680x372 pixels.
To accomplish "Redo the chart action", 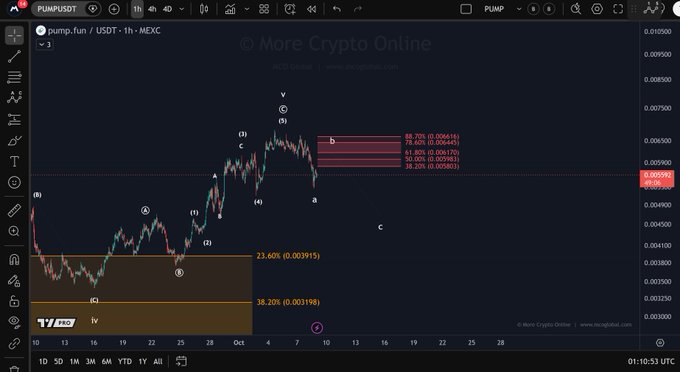I will coord(357,9).
